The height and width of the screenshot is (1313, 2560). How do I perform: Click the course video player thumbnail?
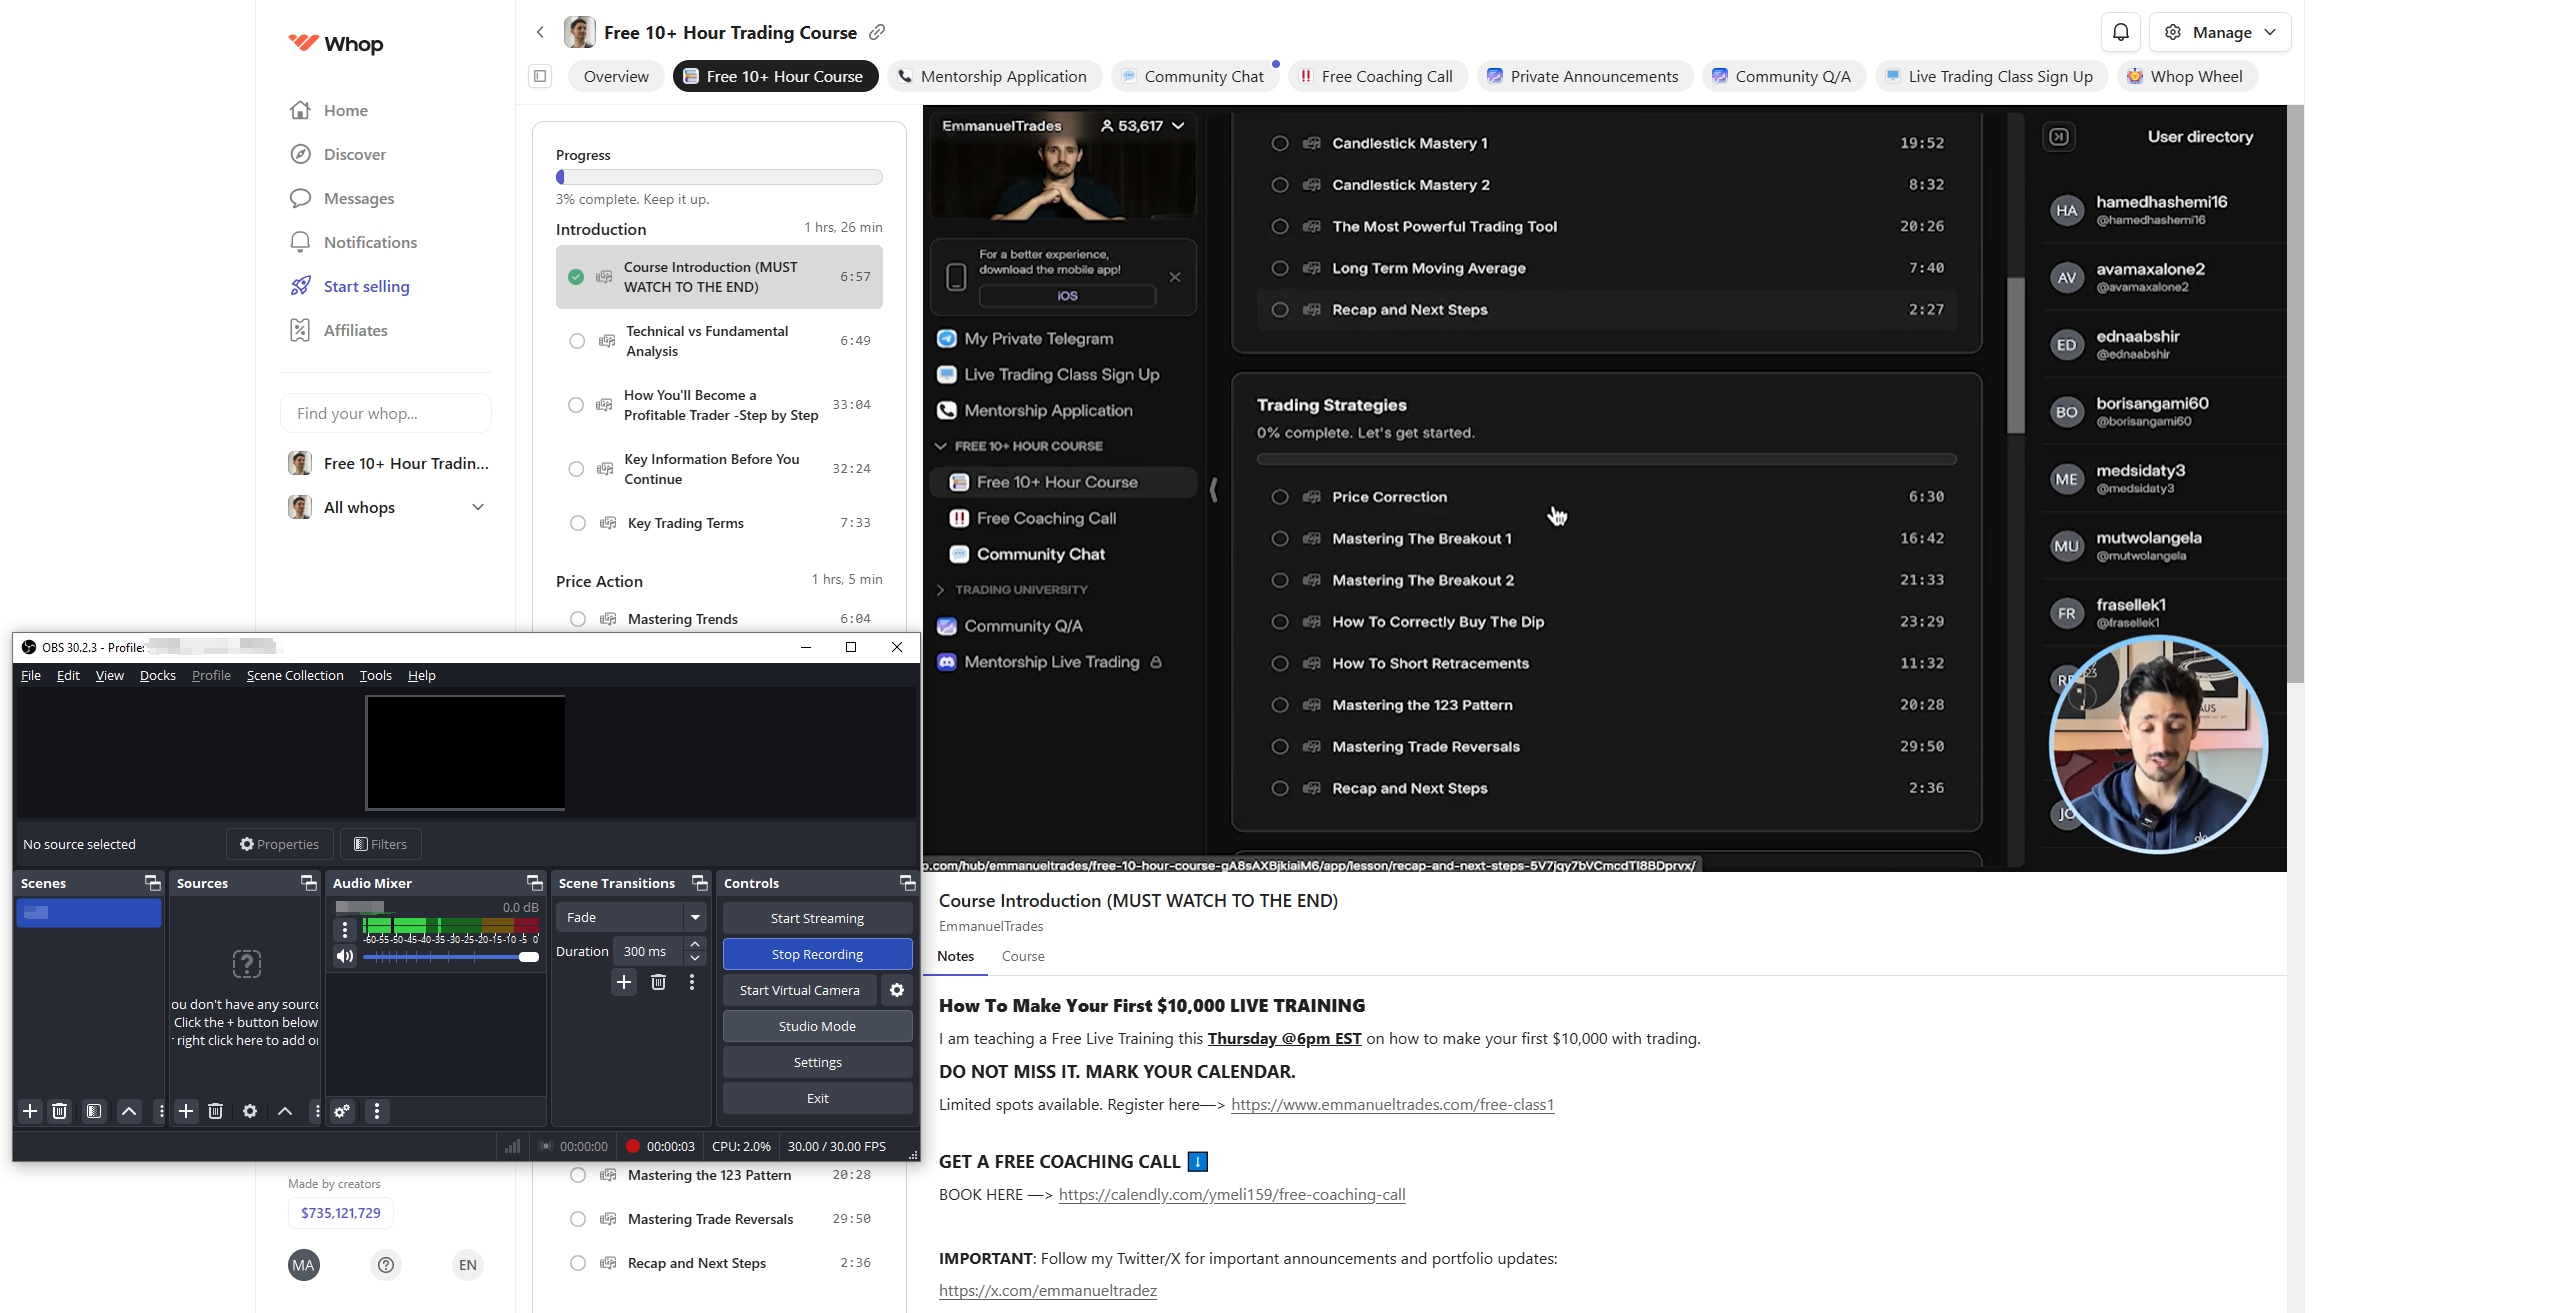pyautogui.click(x=1604, y=487)
